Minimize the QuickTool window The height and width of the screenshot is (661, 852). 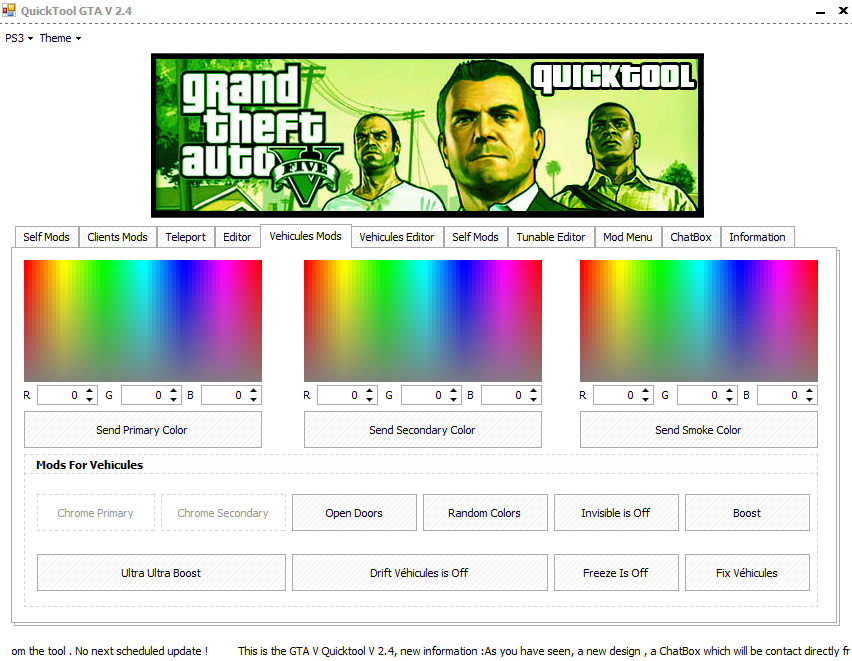coord(820,11)
